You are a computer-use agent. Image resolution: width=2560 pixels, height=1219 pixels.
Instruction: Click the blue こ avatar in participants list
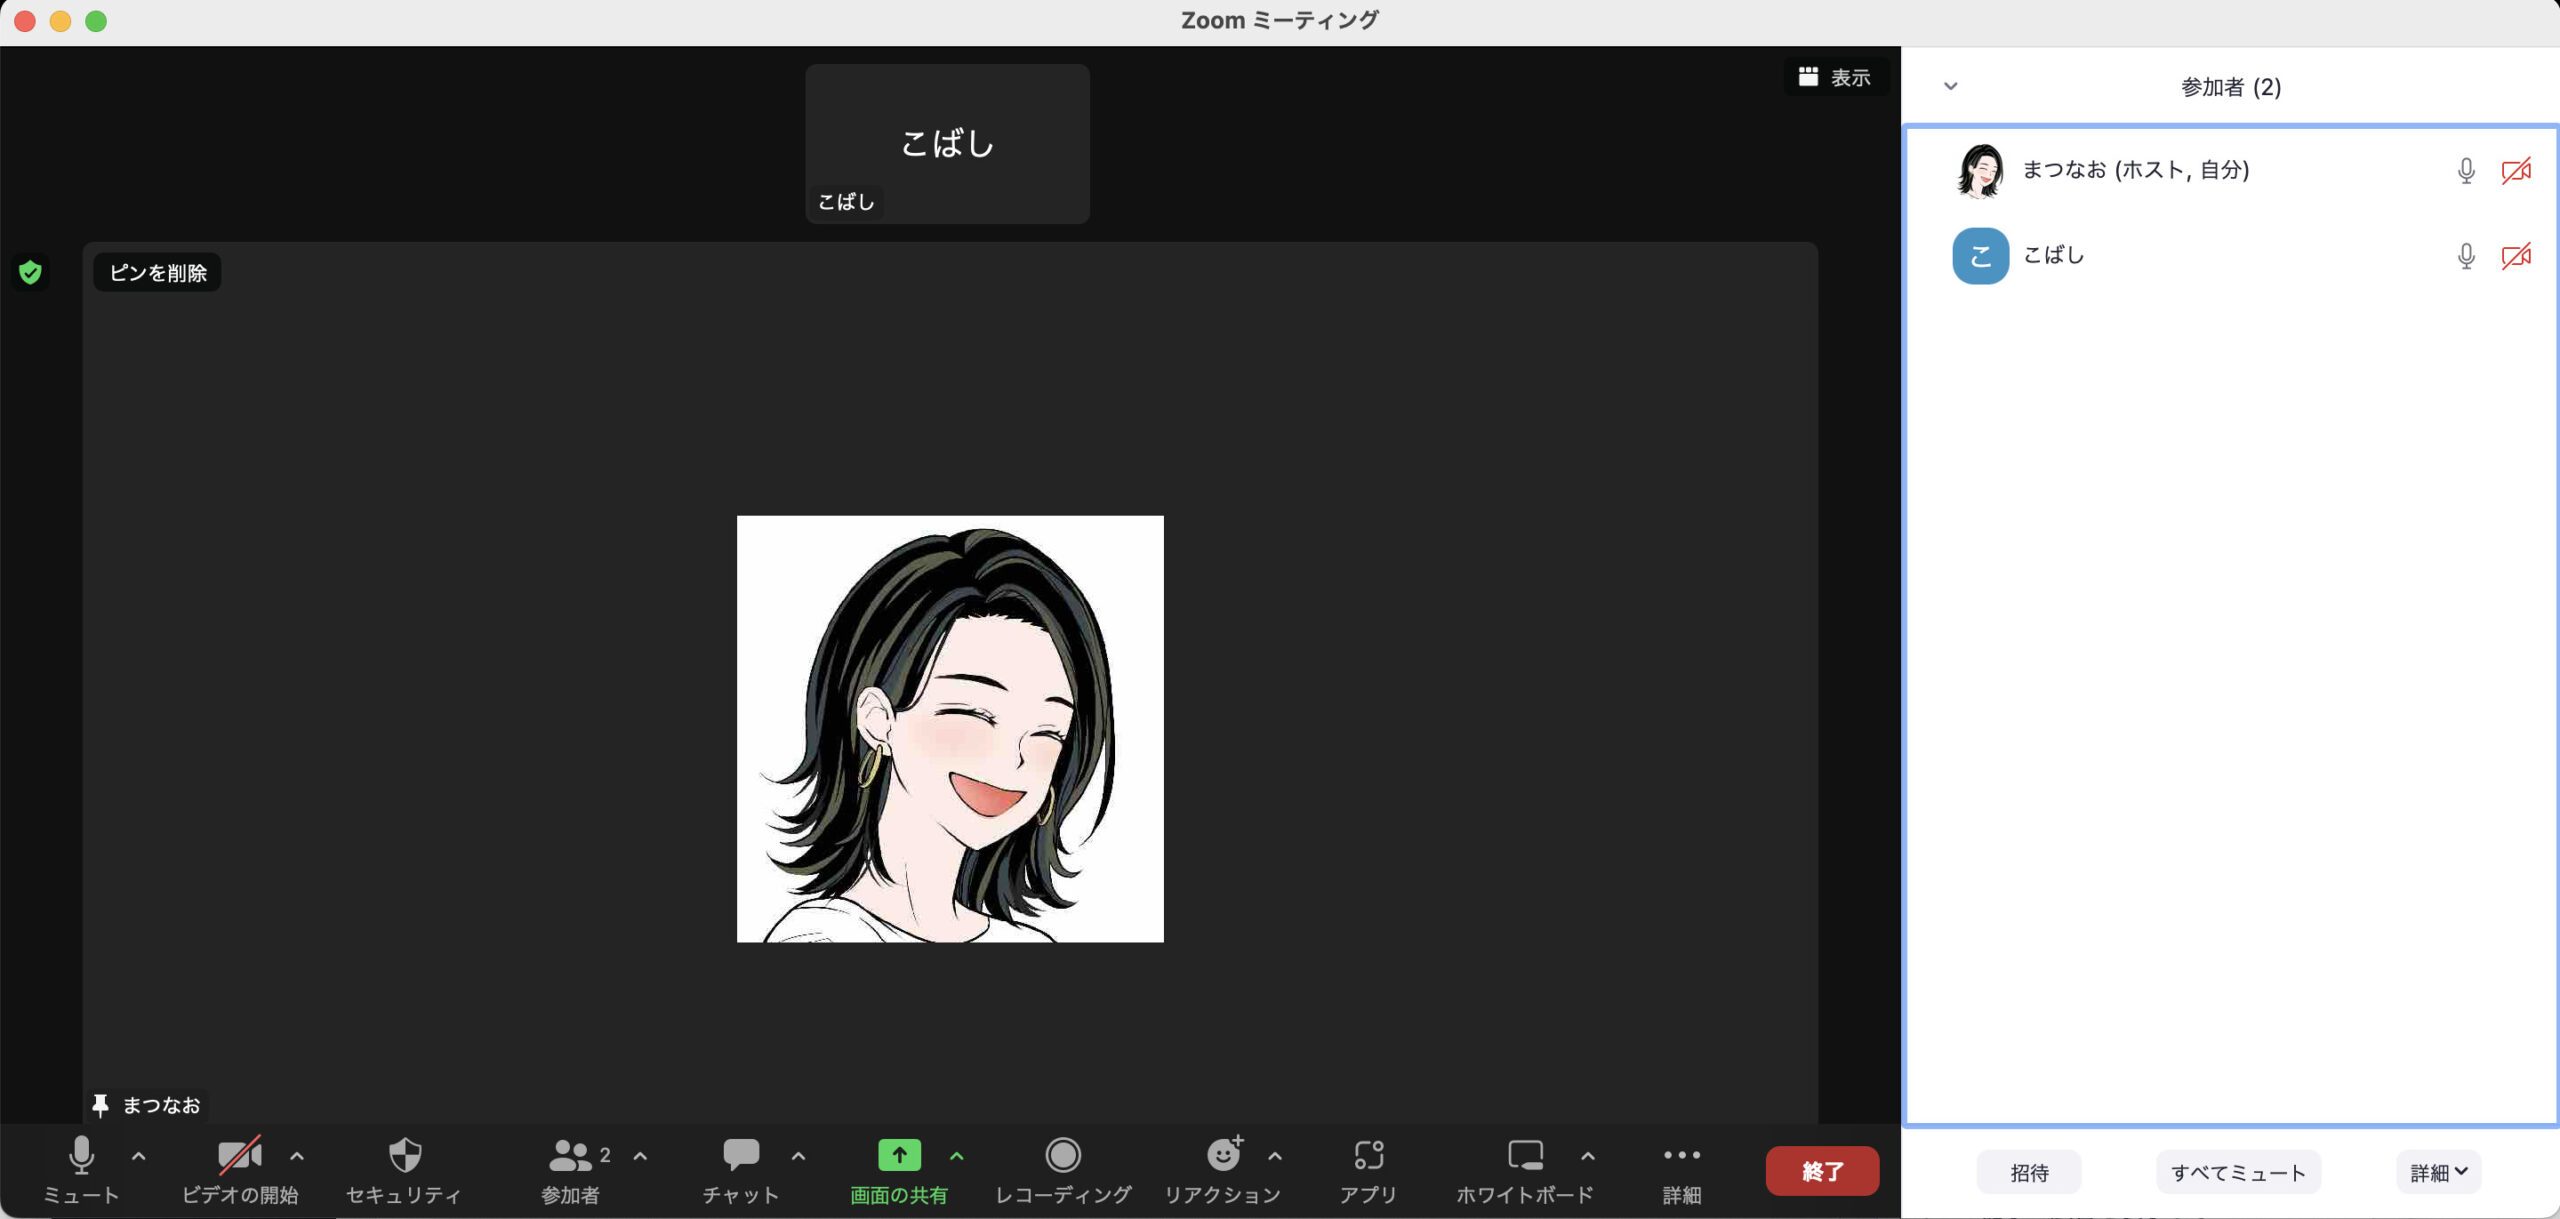pyautogui.click(x=1980, y=256)
